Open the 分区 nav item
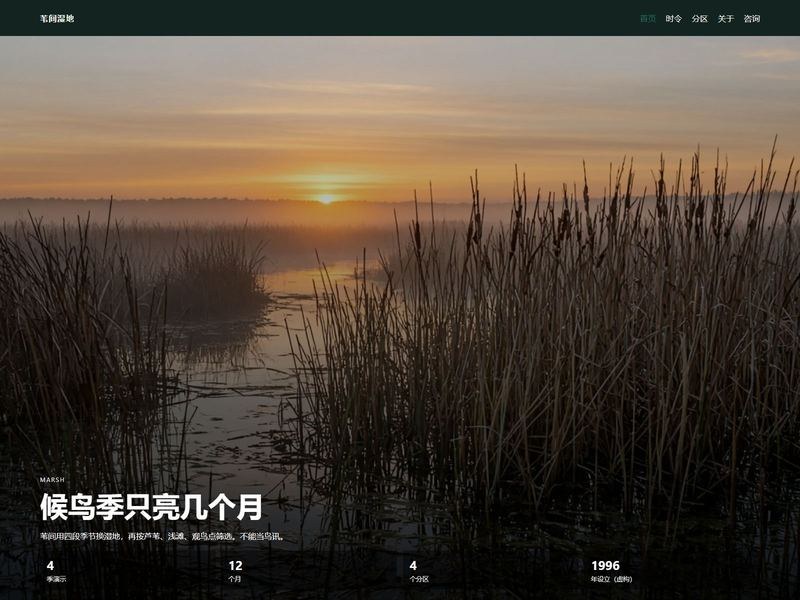Screen dimensions: 800x600 (699, 18)
